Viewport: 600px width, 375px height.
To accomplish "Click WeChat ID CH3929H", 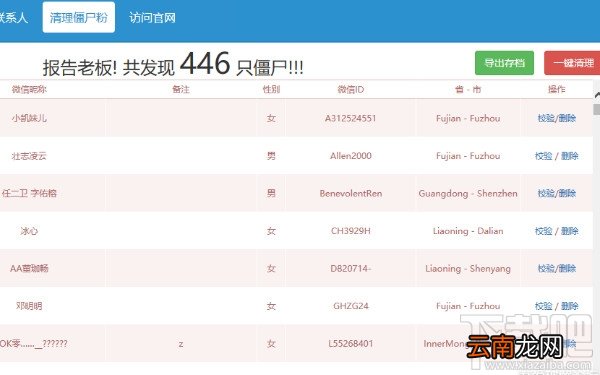I will point(351,231).
